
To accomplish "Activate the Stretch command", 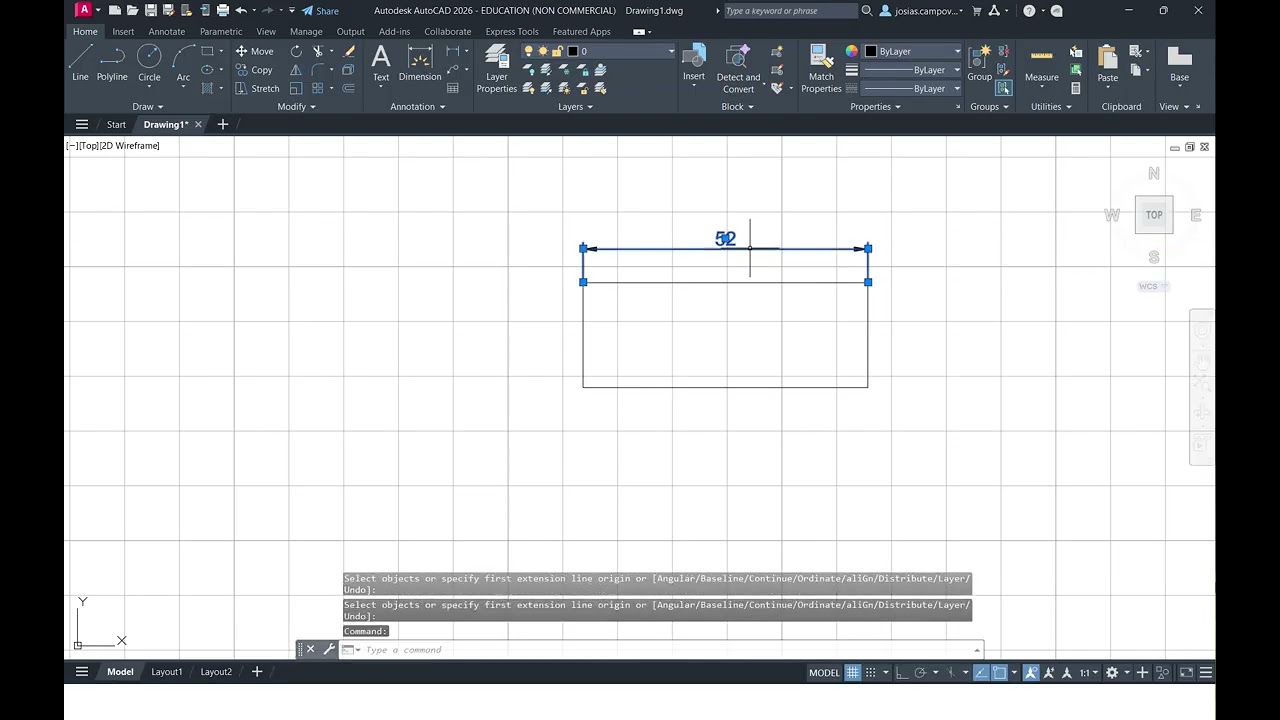I will coord(257,88).
